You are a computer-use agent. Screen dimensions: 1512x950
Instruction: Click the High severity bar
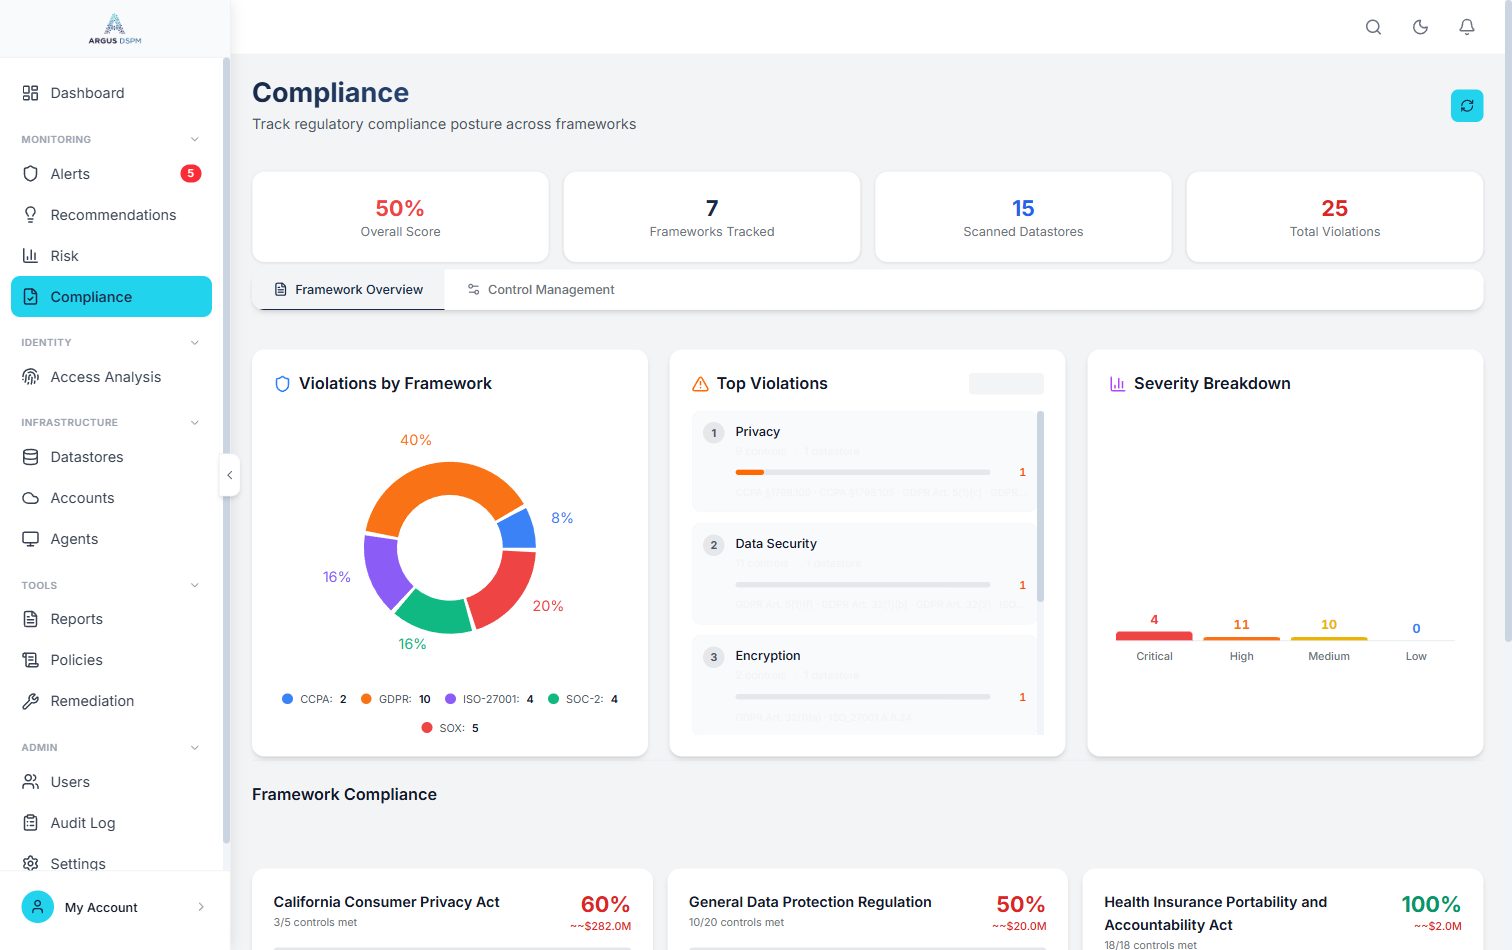[x=1241, y=638]
